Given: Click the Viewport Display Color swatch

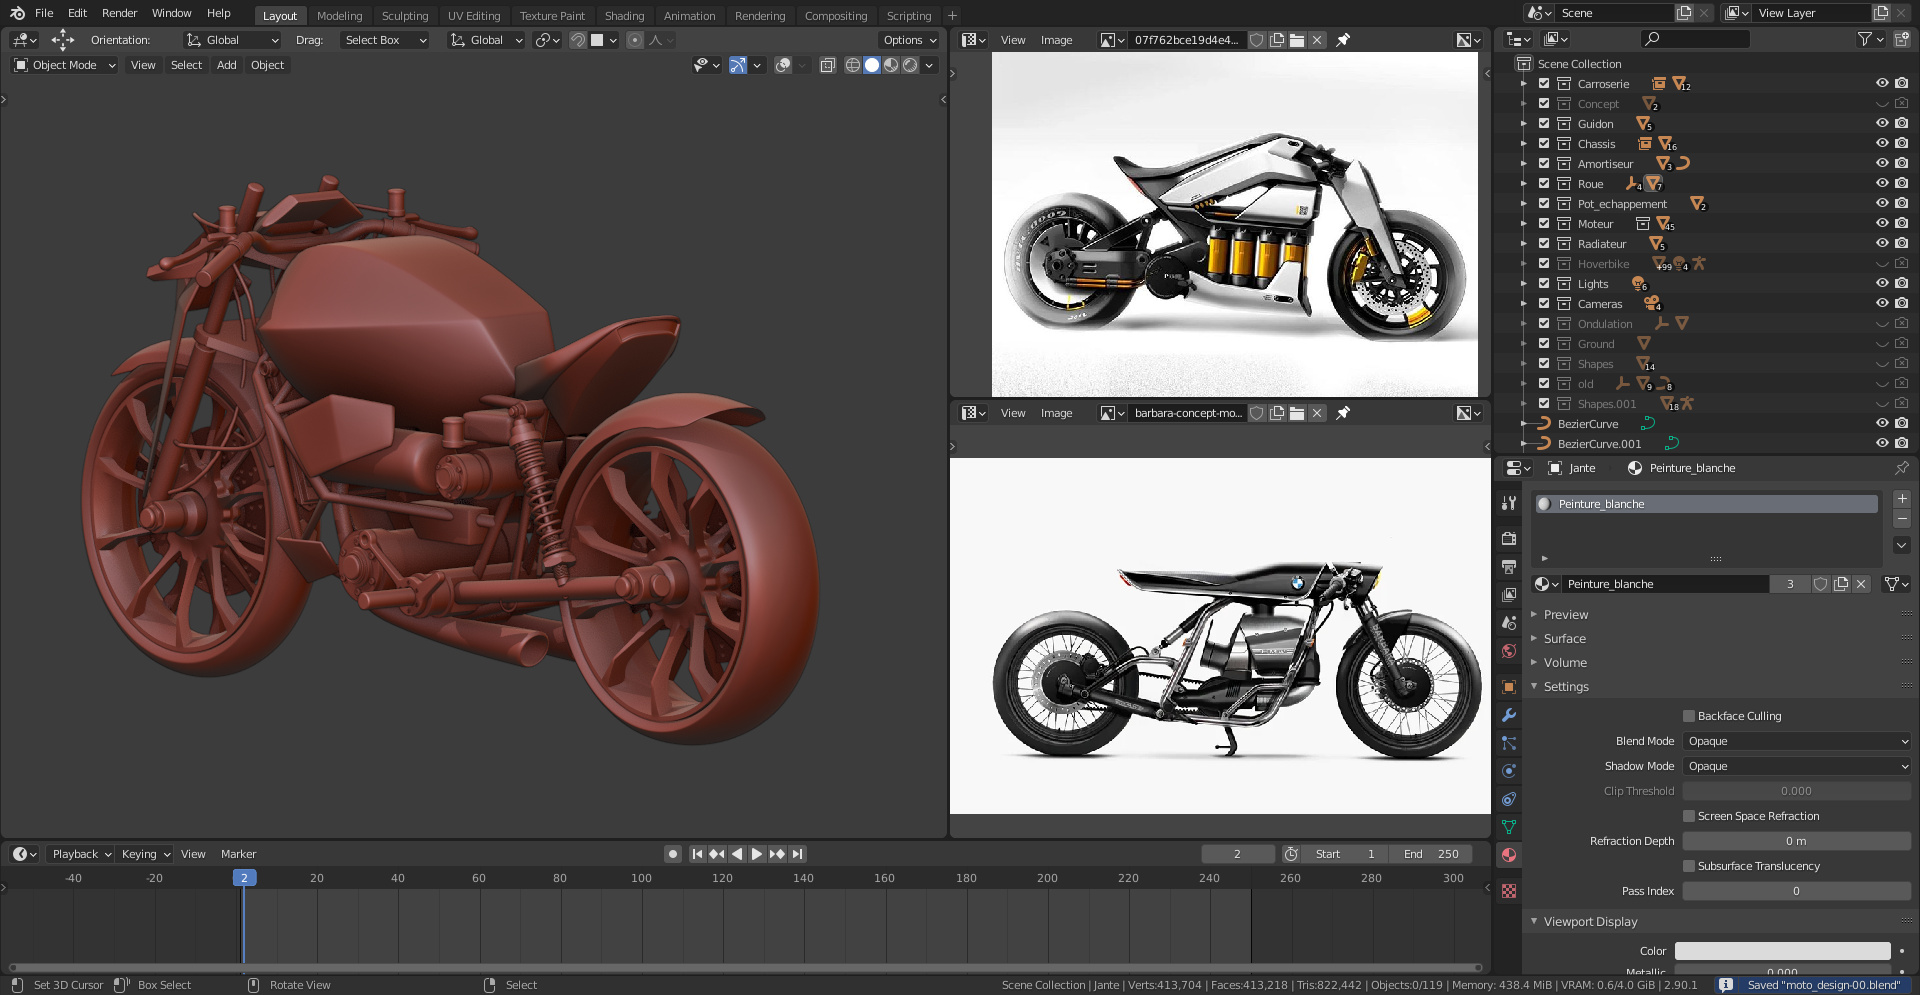Looking at the screenshot, I should (1782, 951).
